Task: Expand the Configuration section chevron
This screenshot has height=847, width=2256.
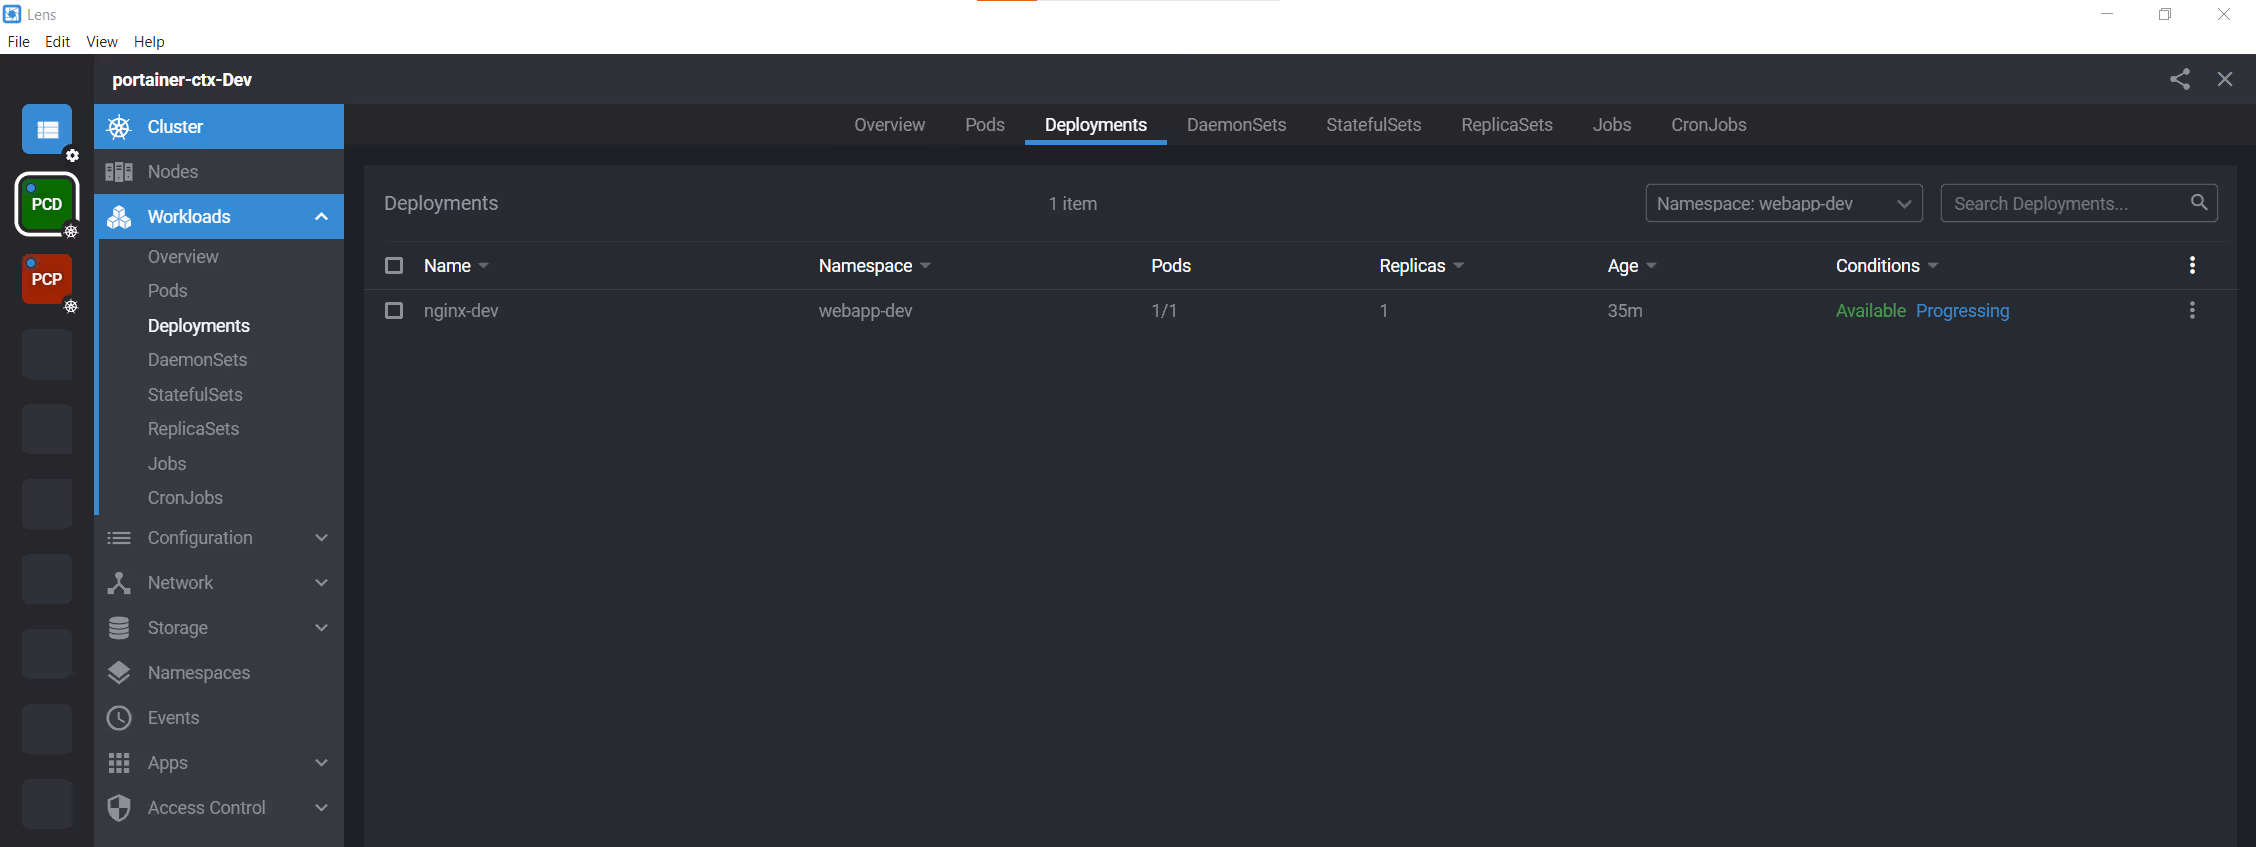Action: tap(321, 538)
